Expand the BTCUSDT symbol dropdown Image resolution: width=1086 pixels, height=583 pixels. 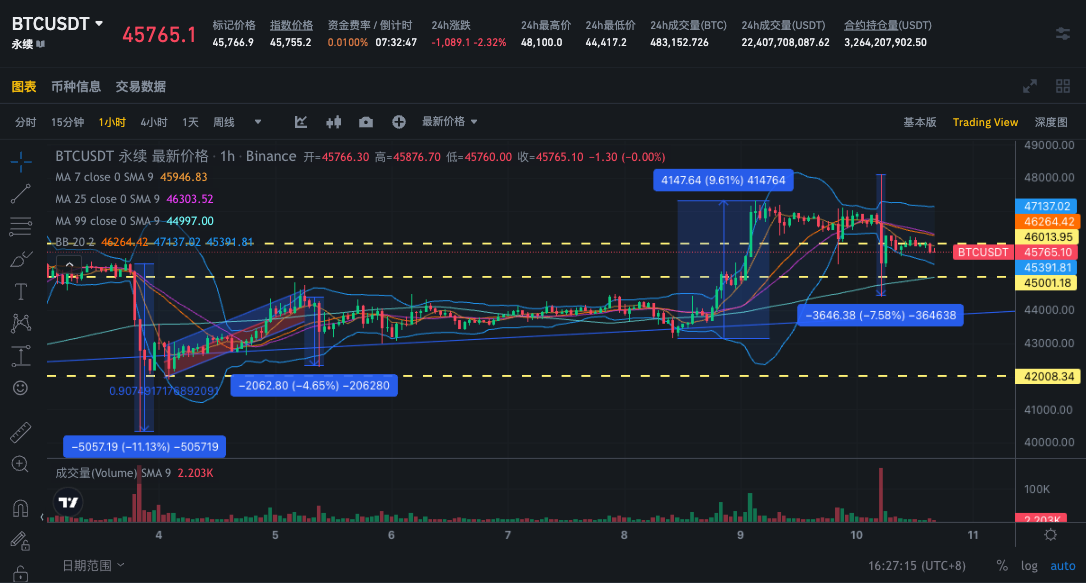click(x=98, y=23)
